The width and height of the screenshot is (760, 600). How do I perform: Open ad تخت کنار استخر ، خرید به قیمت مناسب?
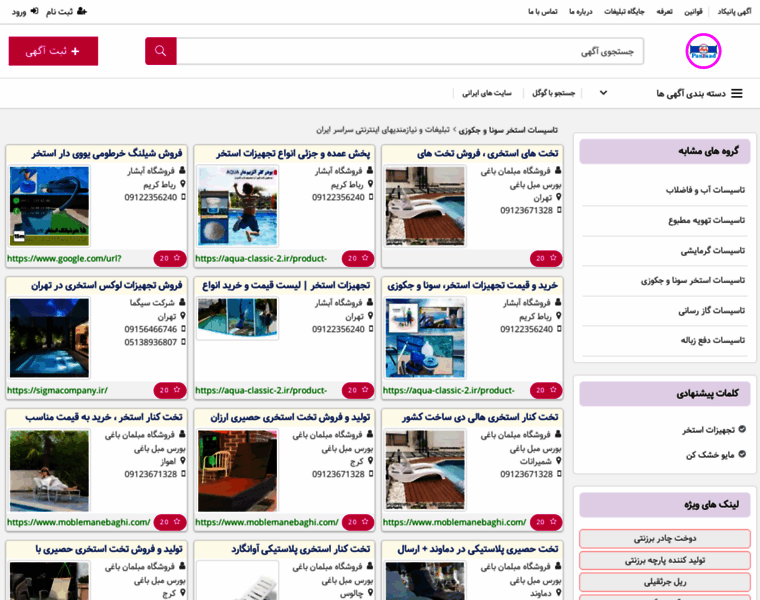(104, 417)
